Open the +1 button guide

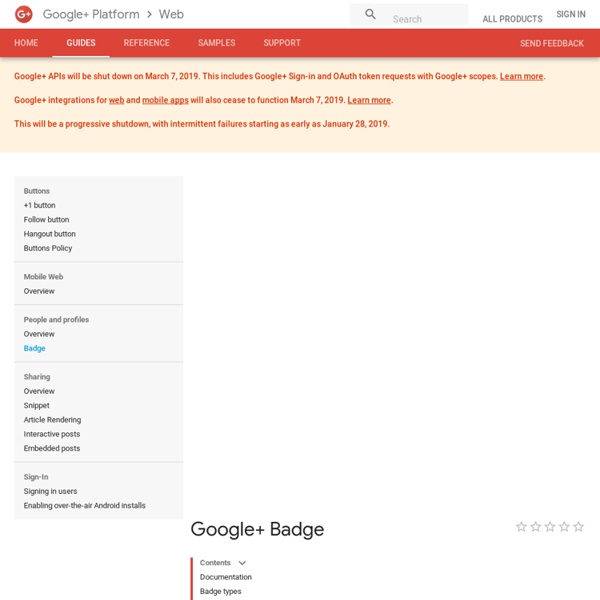coord(39,205)
